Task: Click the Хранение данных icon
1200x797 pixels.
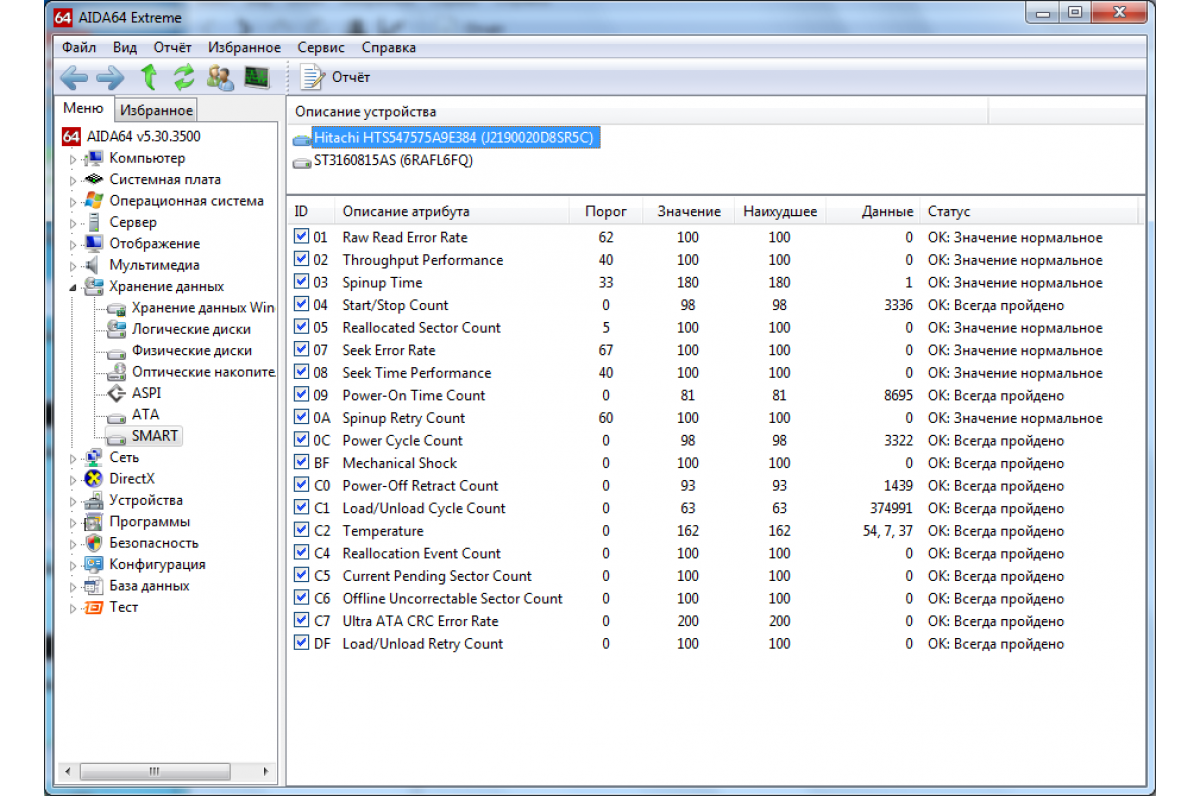Action: pos(94,287)
